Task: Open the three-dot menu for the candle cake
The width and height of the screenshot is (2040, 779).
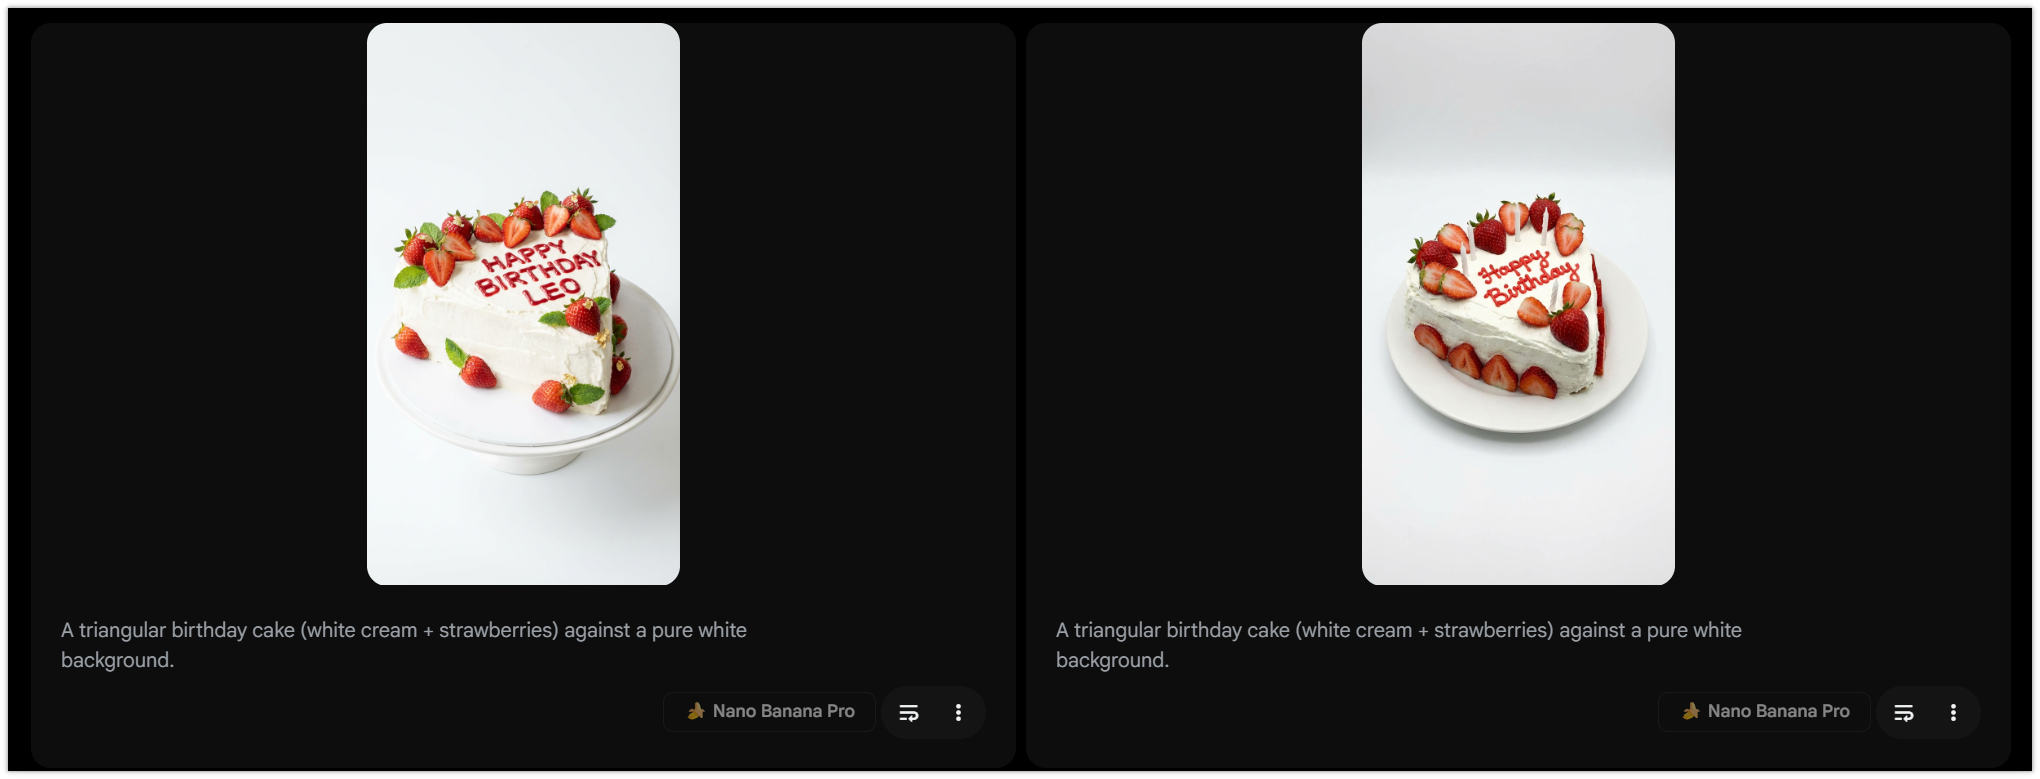Action: (x=1953, y=712)
